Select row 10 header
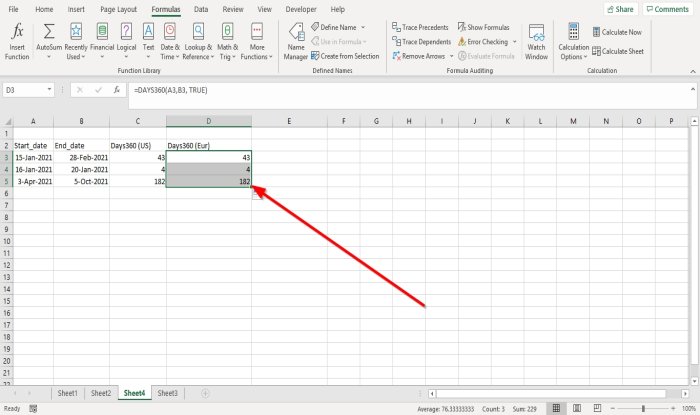This screenshot has height=415, width=700. click(x=7, y=241)
